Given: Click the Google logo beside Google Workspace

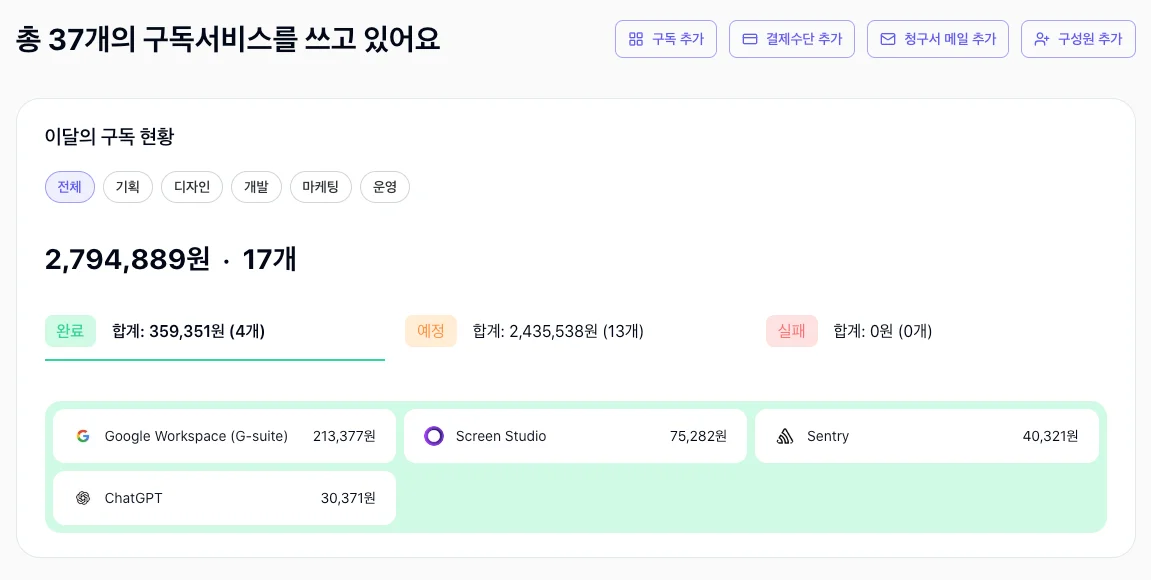Looking at the screenshot, I should pos(83,436).
